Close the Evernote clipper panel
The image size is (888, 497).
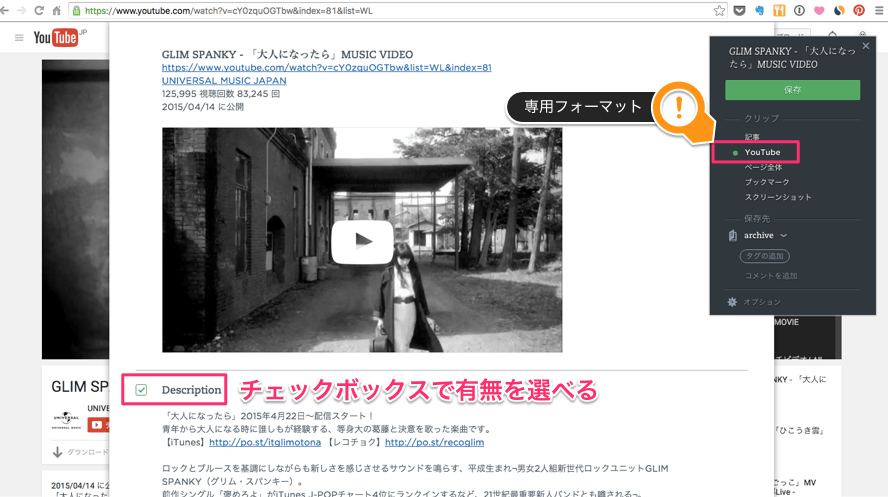tap(866, 46)
